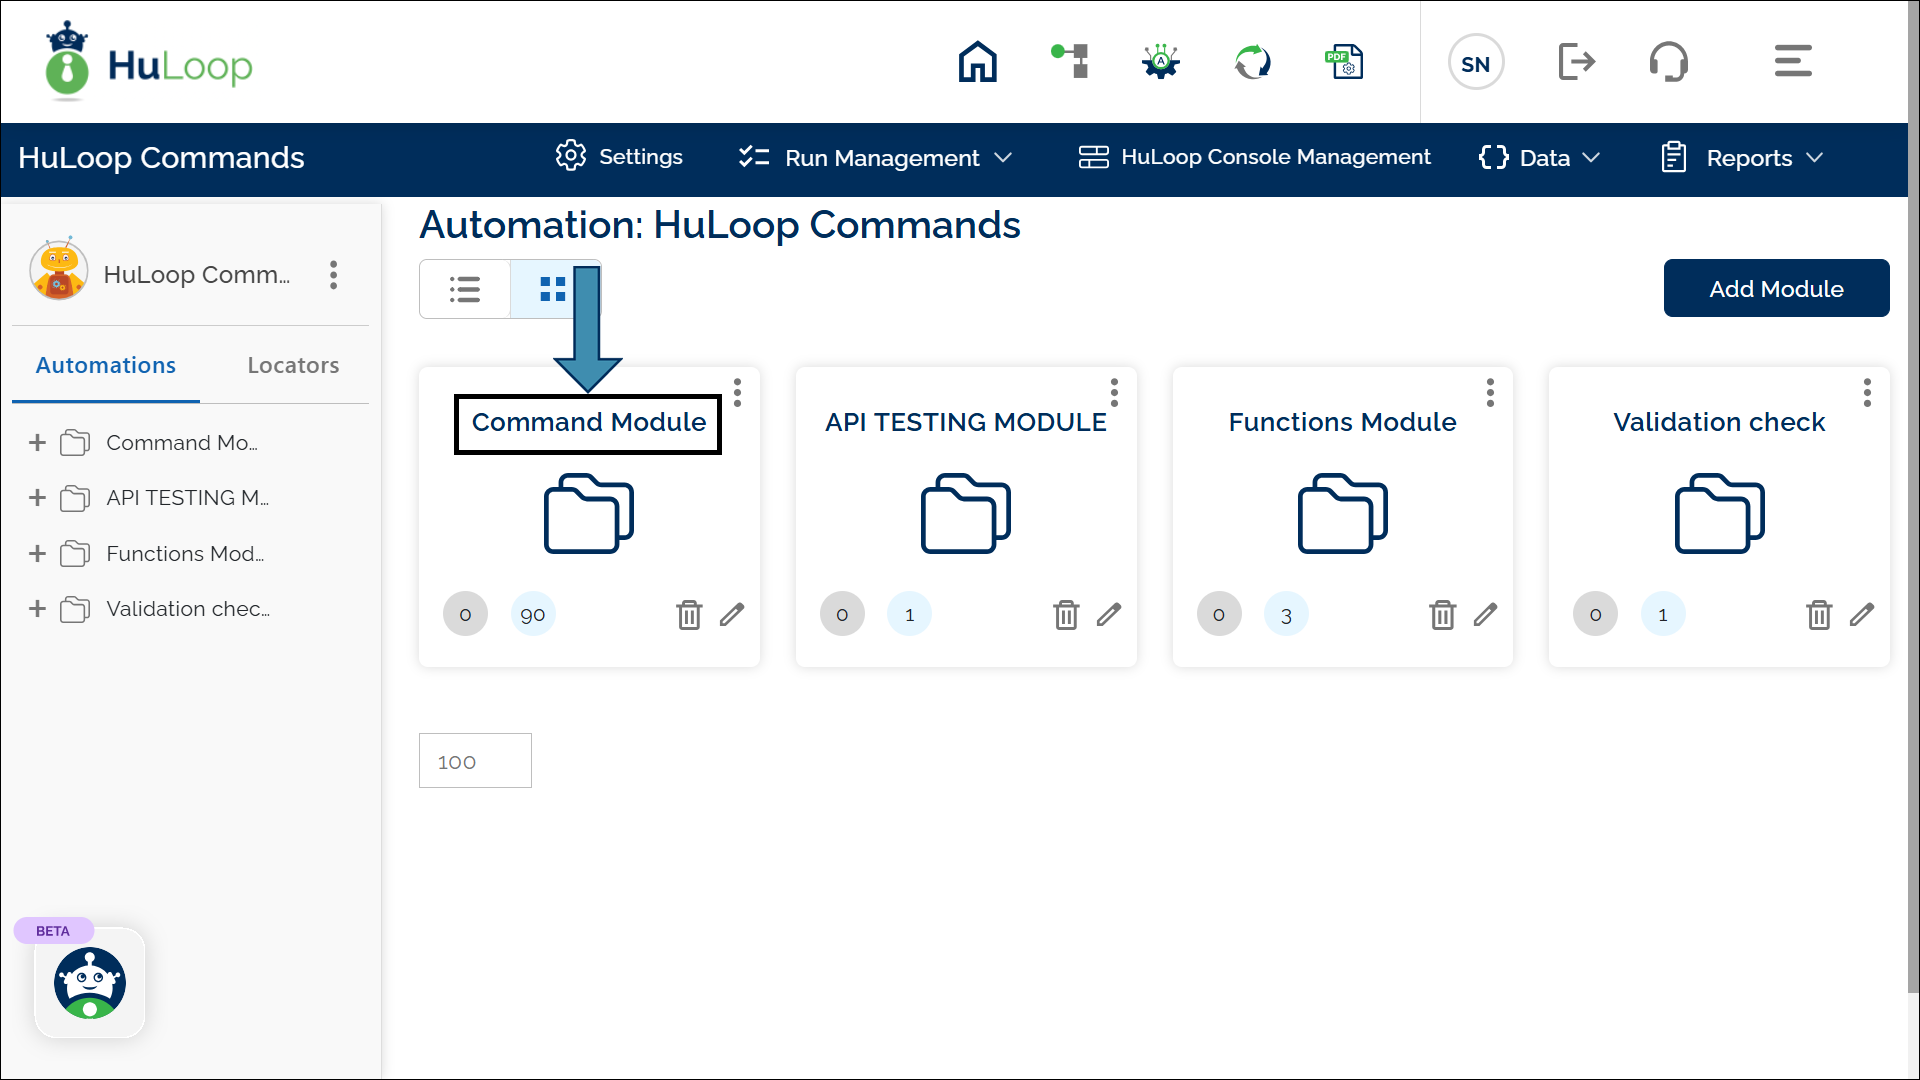Open the automation gear robot icon
The width and height of the screenshot is (1920, 1080).
(x=1160, y=62)
